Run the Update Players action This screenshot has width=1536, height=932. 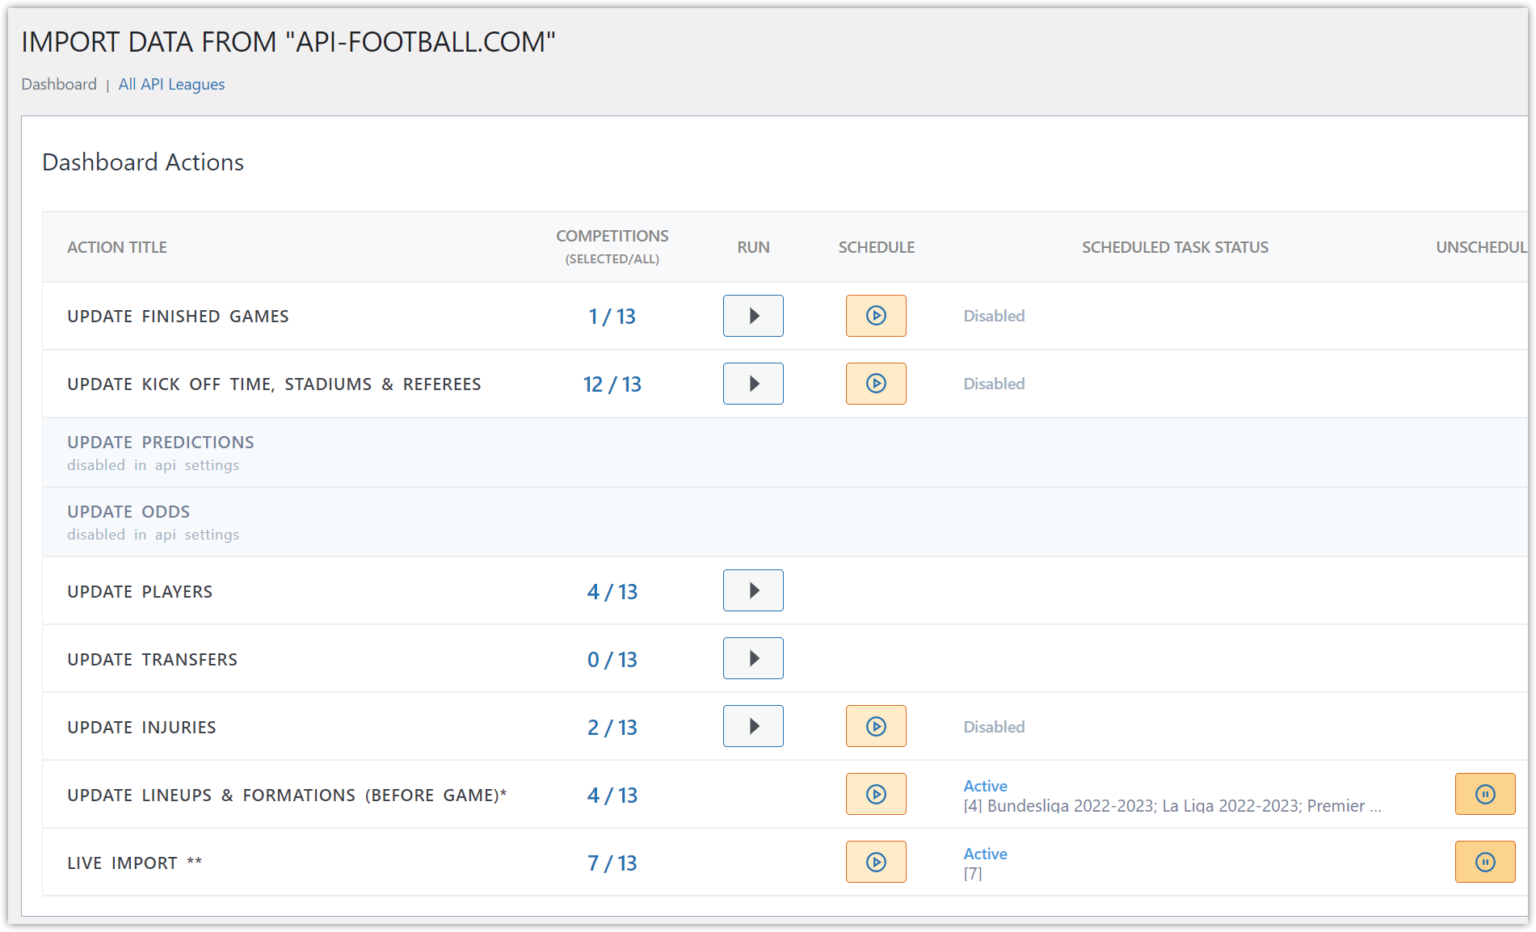pyautogui.click(x=752, y=590)
